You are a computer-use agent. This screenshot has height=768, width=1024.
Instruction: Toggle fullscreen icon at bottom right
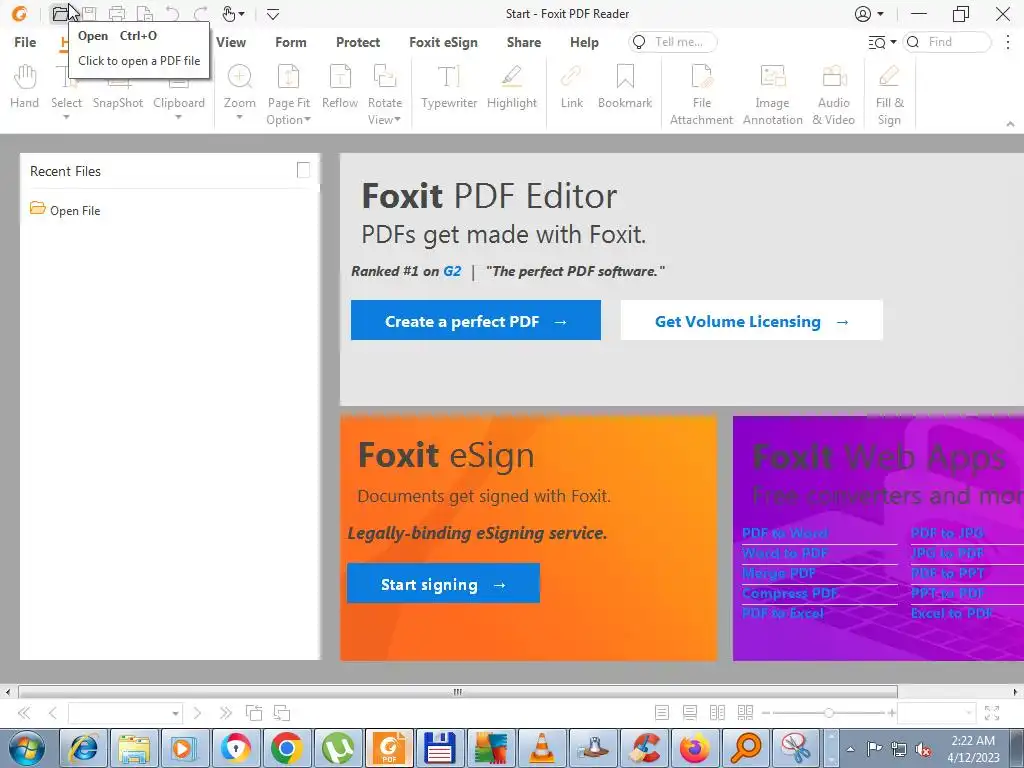coord(991,712)
